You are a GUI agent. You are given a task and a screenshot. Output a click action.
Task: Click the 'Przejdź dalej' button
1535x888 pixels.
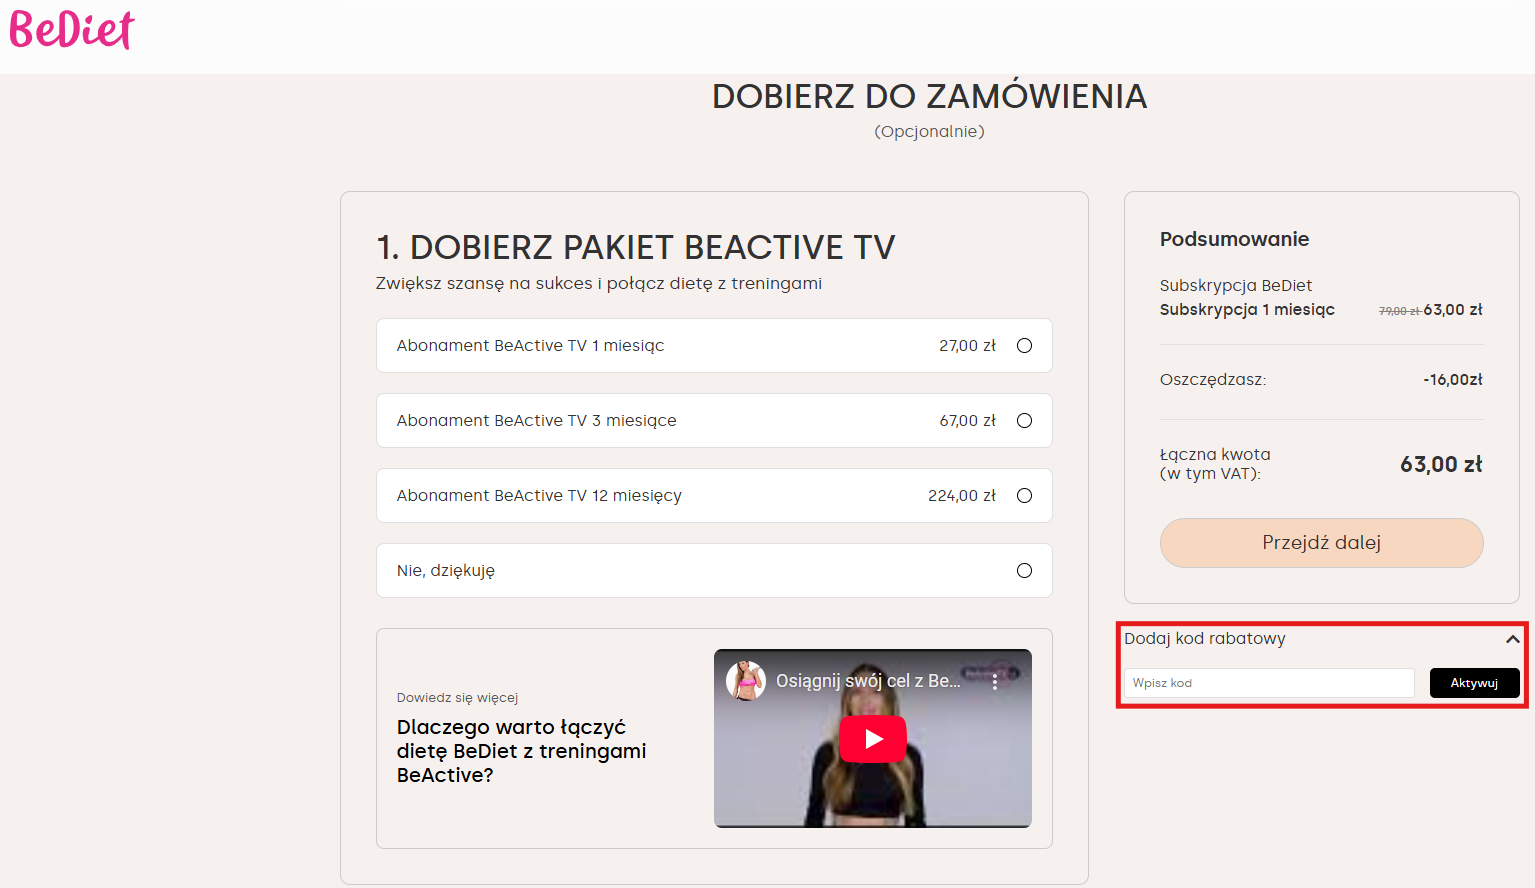pyautogui.click(x=1321, y=543)
